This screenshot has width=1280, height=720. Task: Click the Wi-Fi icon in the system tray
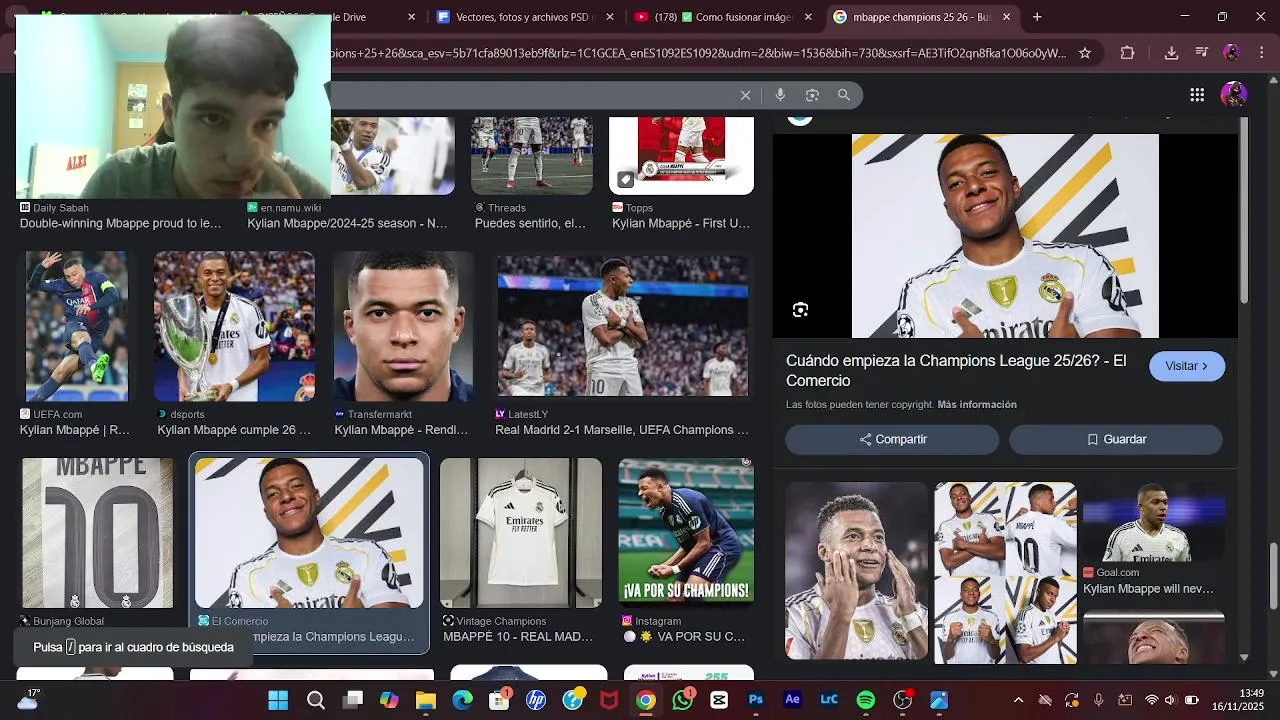click(1151, 700)
